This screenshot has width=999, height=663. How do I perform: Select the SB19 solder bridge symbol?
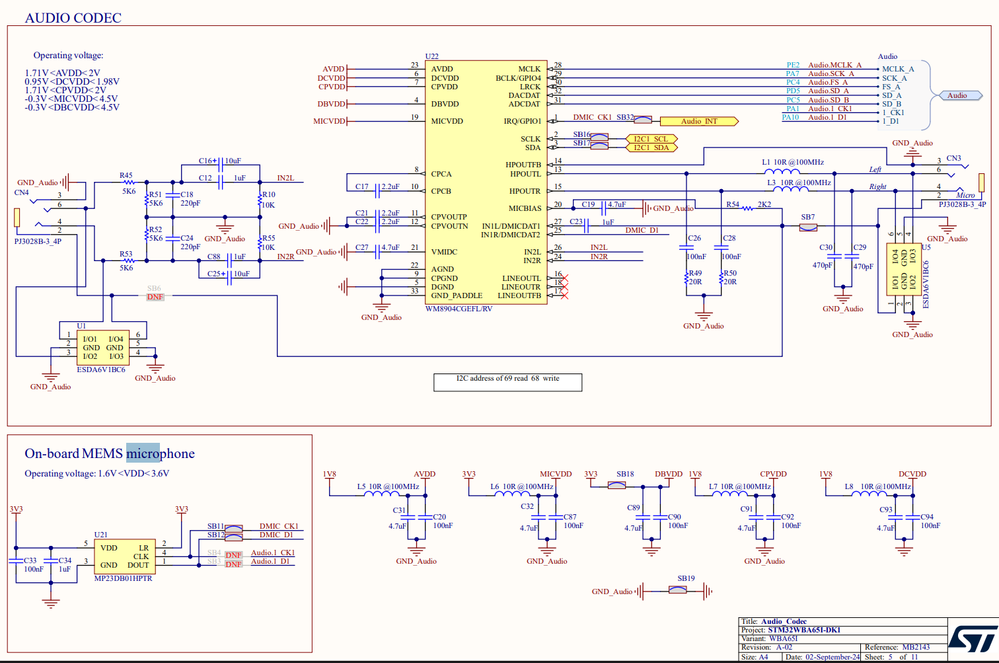pos(677,590)
